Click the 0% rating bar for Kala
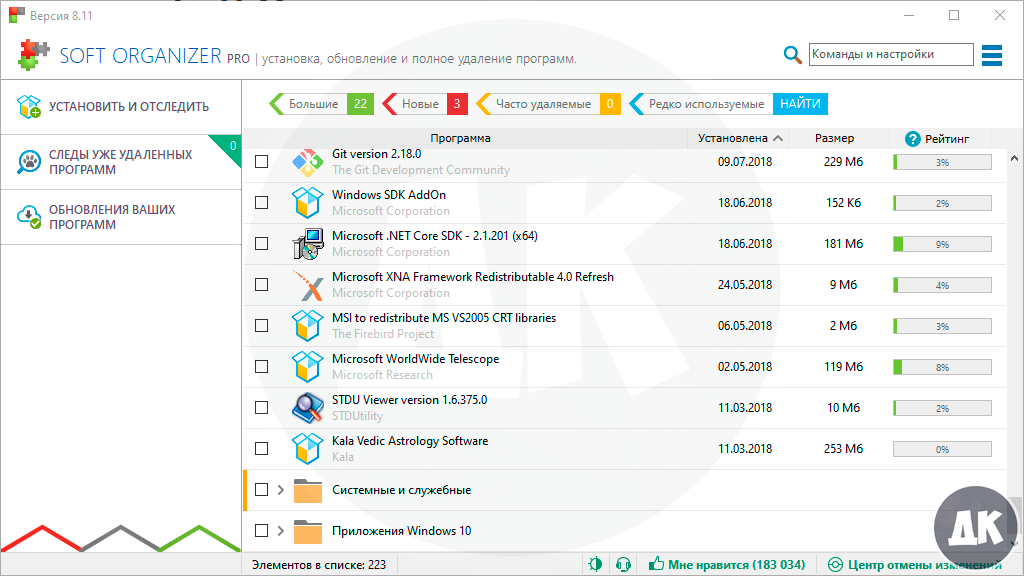The width and height of the screenshot is (1024, 576). tap(942, 449)
